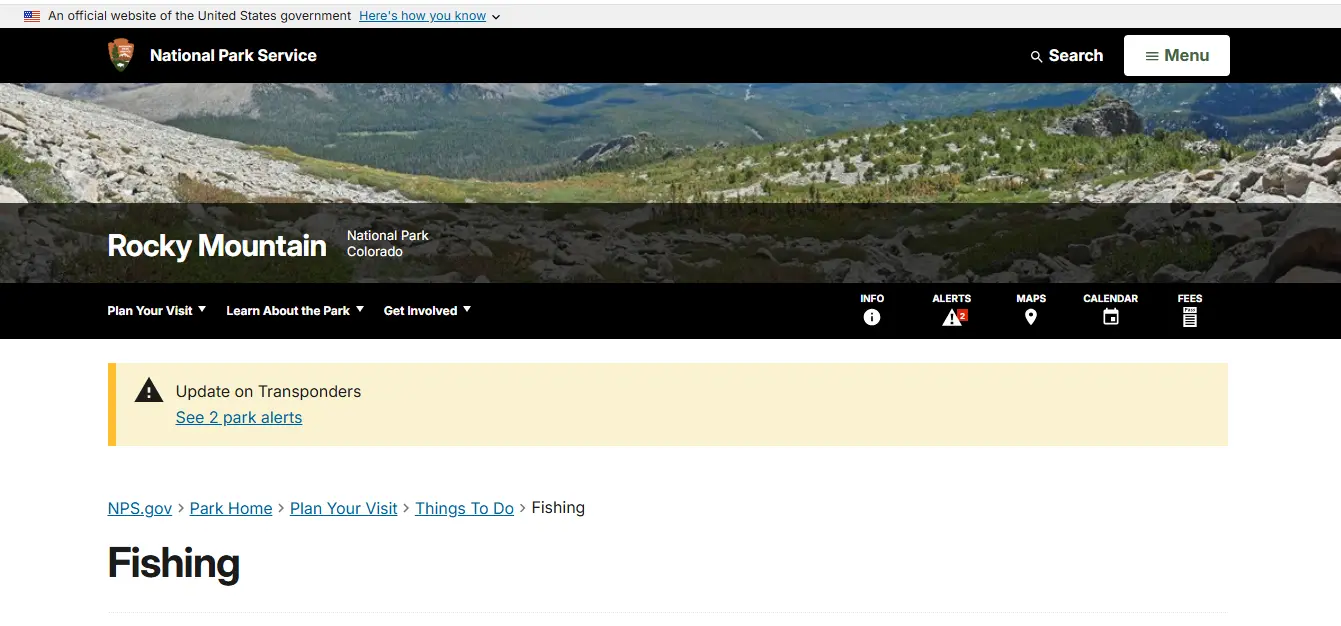Click the NPS arrowhead logo

coord(121,55)
